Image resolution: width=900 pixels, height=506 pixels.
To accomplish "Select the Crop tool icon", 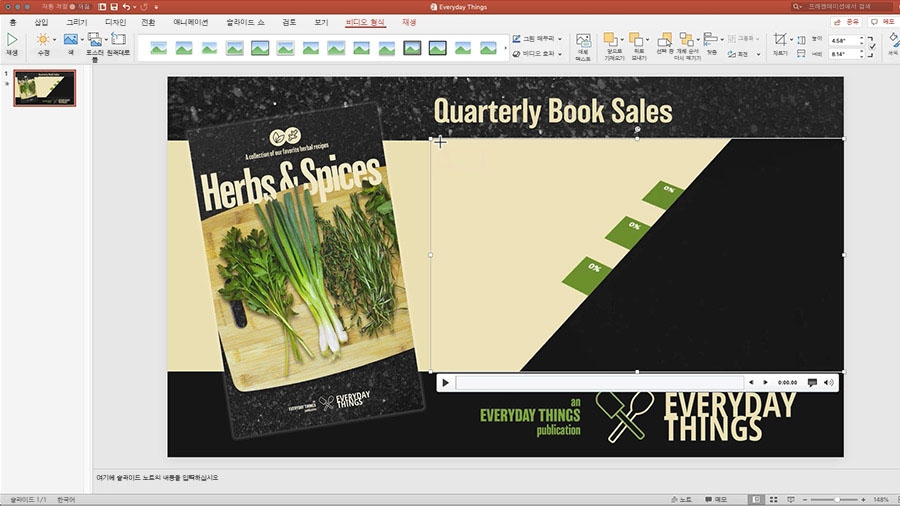I will pos(779,40).
